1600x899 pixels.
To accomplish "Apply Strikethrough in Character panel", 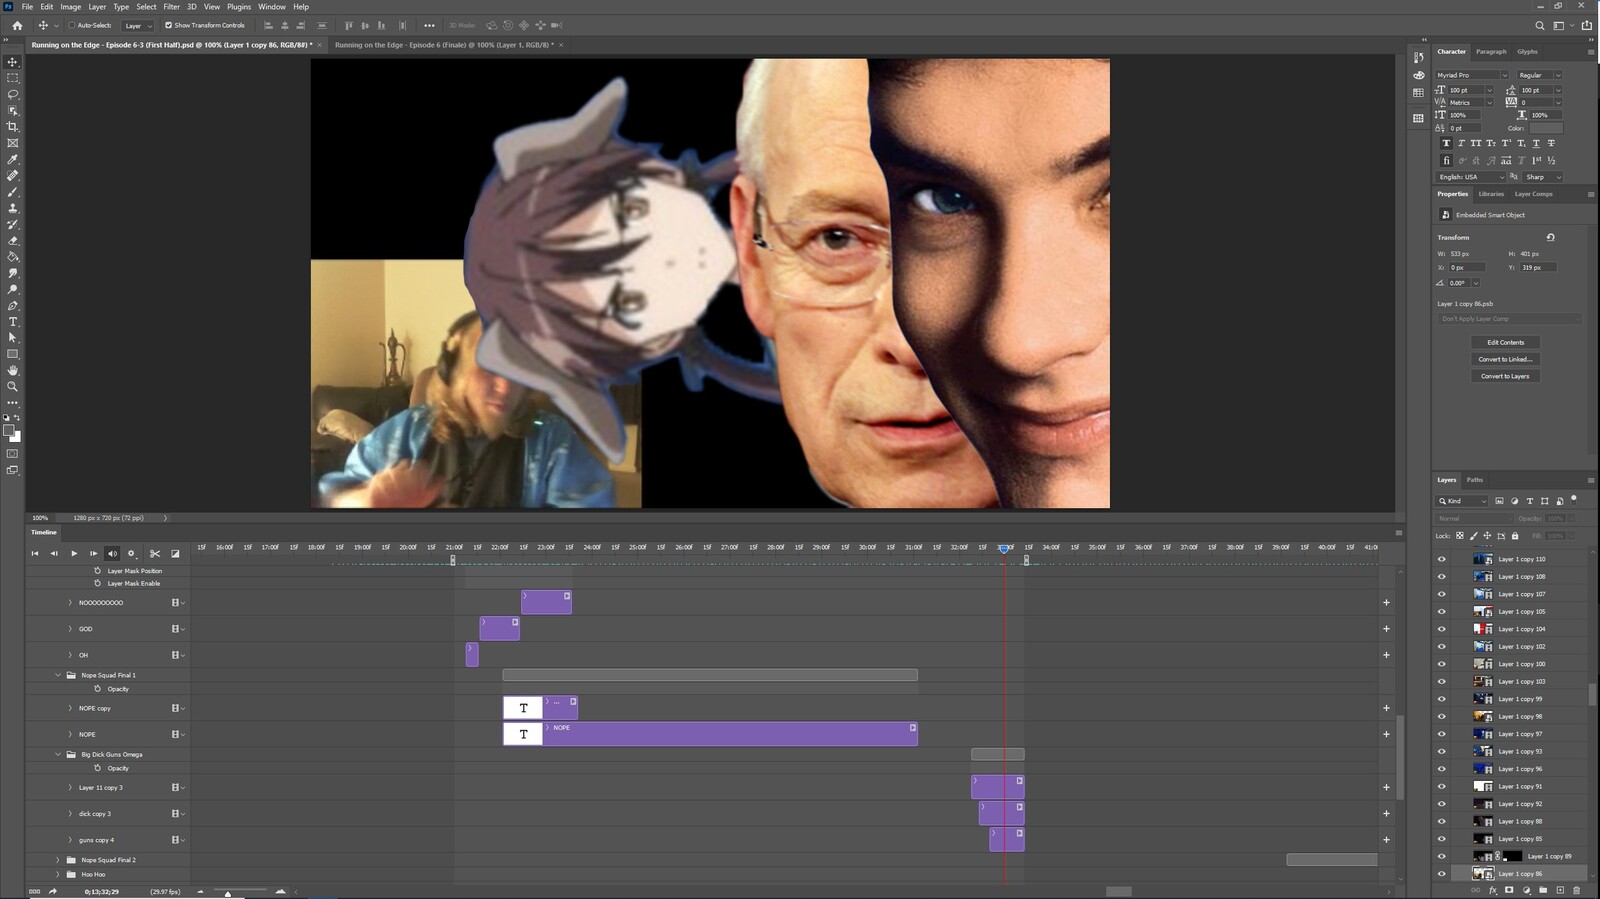I will click(1551, 143).
